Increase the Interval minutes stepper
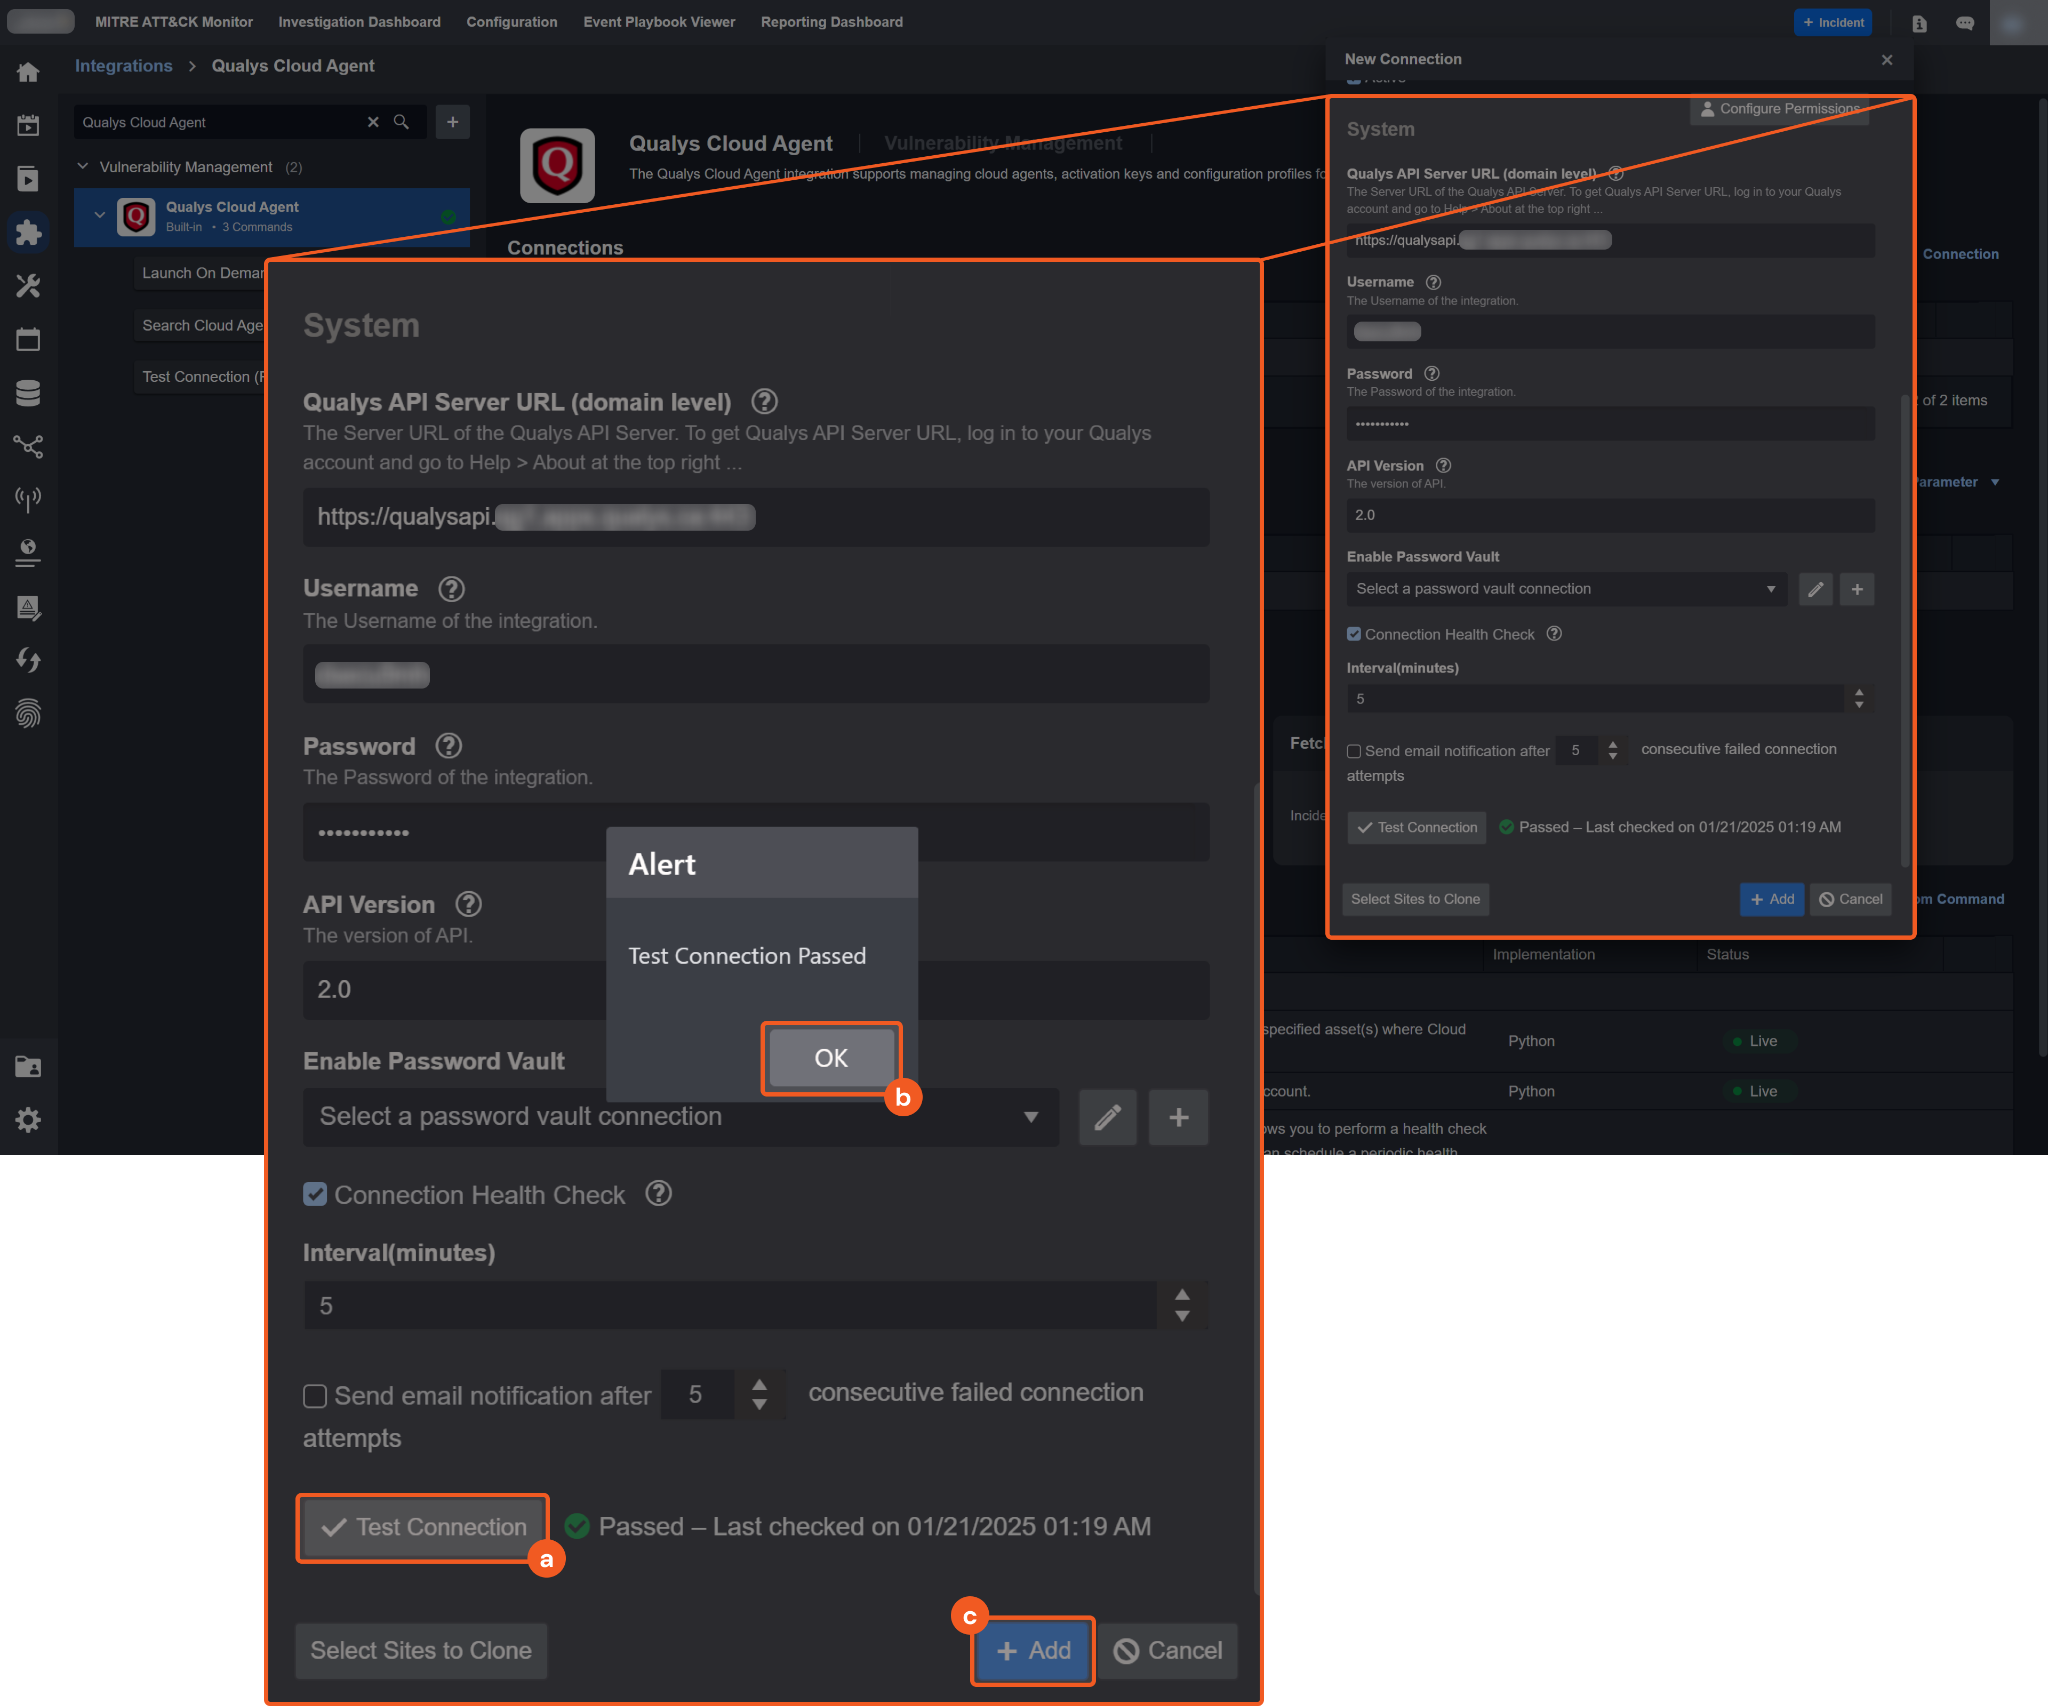Screen dimensions: 2048x1706 point(1182,1295)
